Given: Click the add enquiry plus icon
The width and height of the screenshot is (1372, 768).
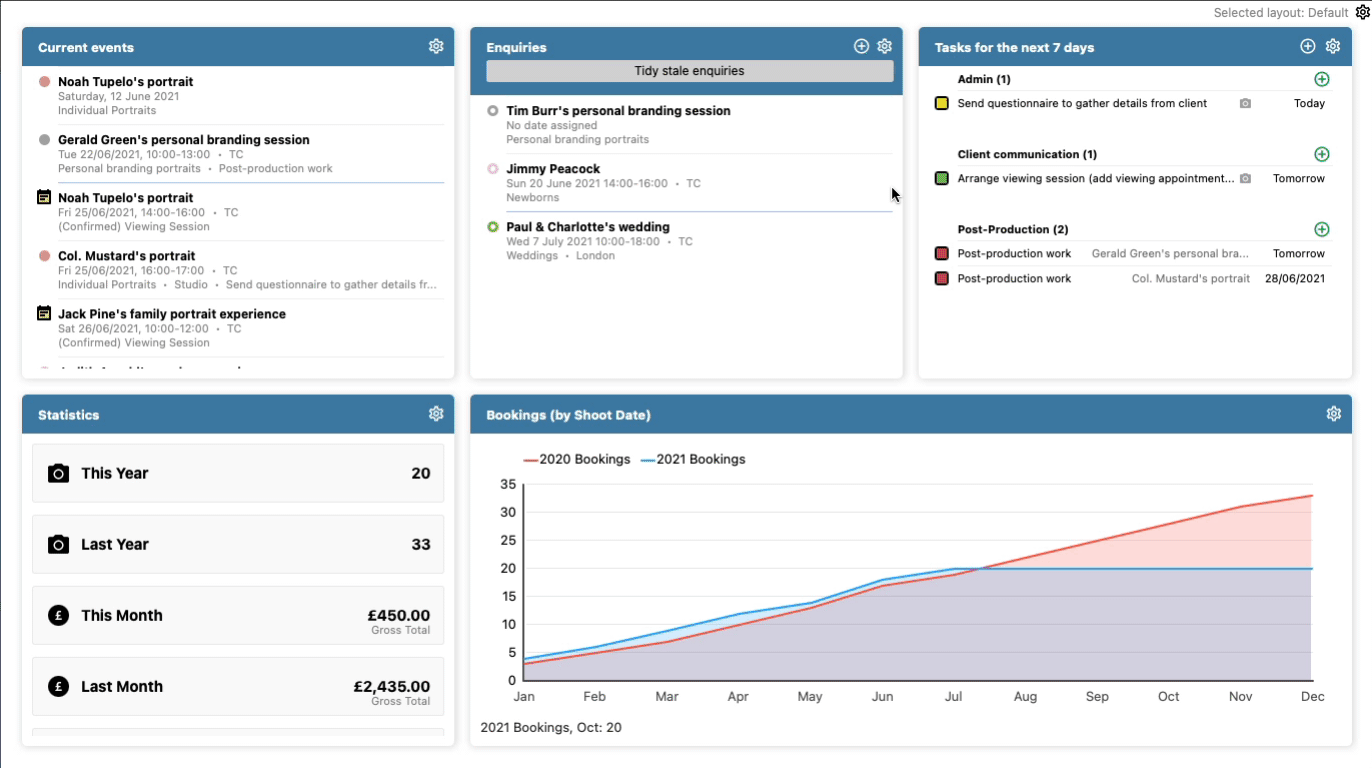Looking at the screenshot, I should tap(861, 47).
